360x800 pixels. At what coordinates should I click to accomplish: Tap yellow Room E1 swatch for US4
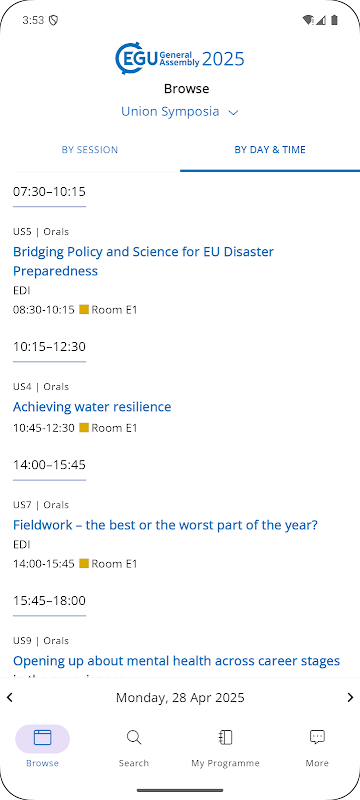click(84, 427)
